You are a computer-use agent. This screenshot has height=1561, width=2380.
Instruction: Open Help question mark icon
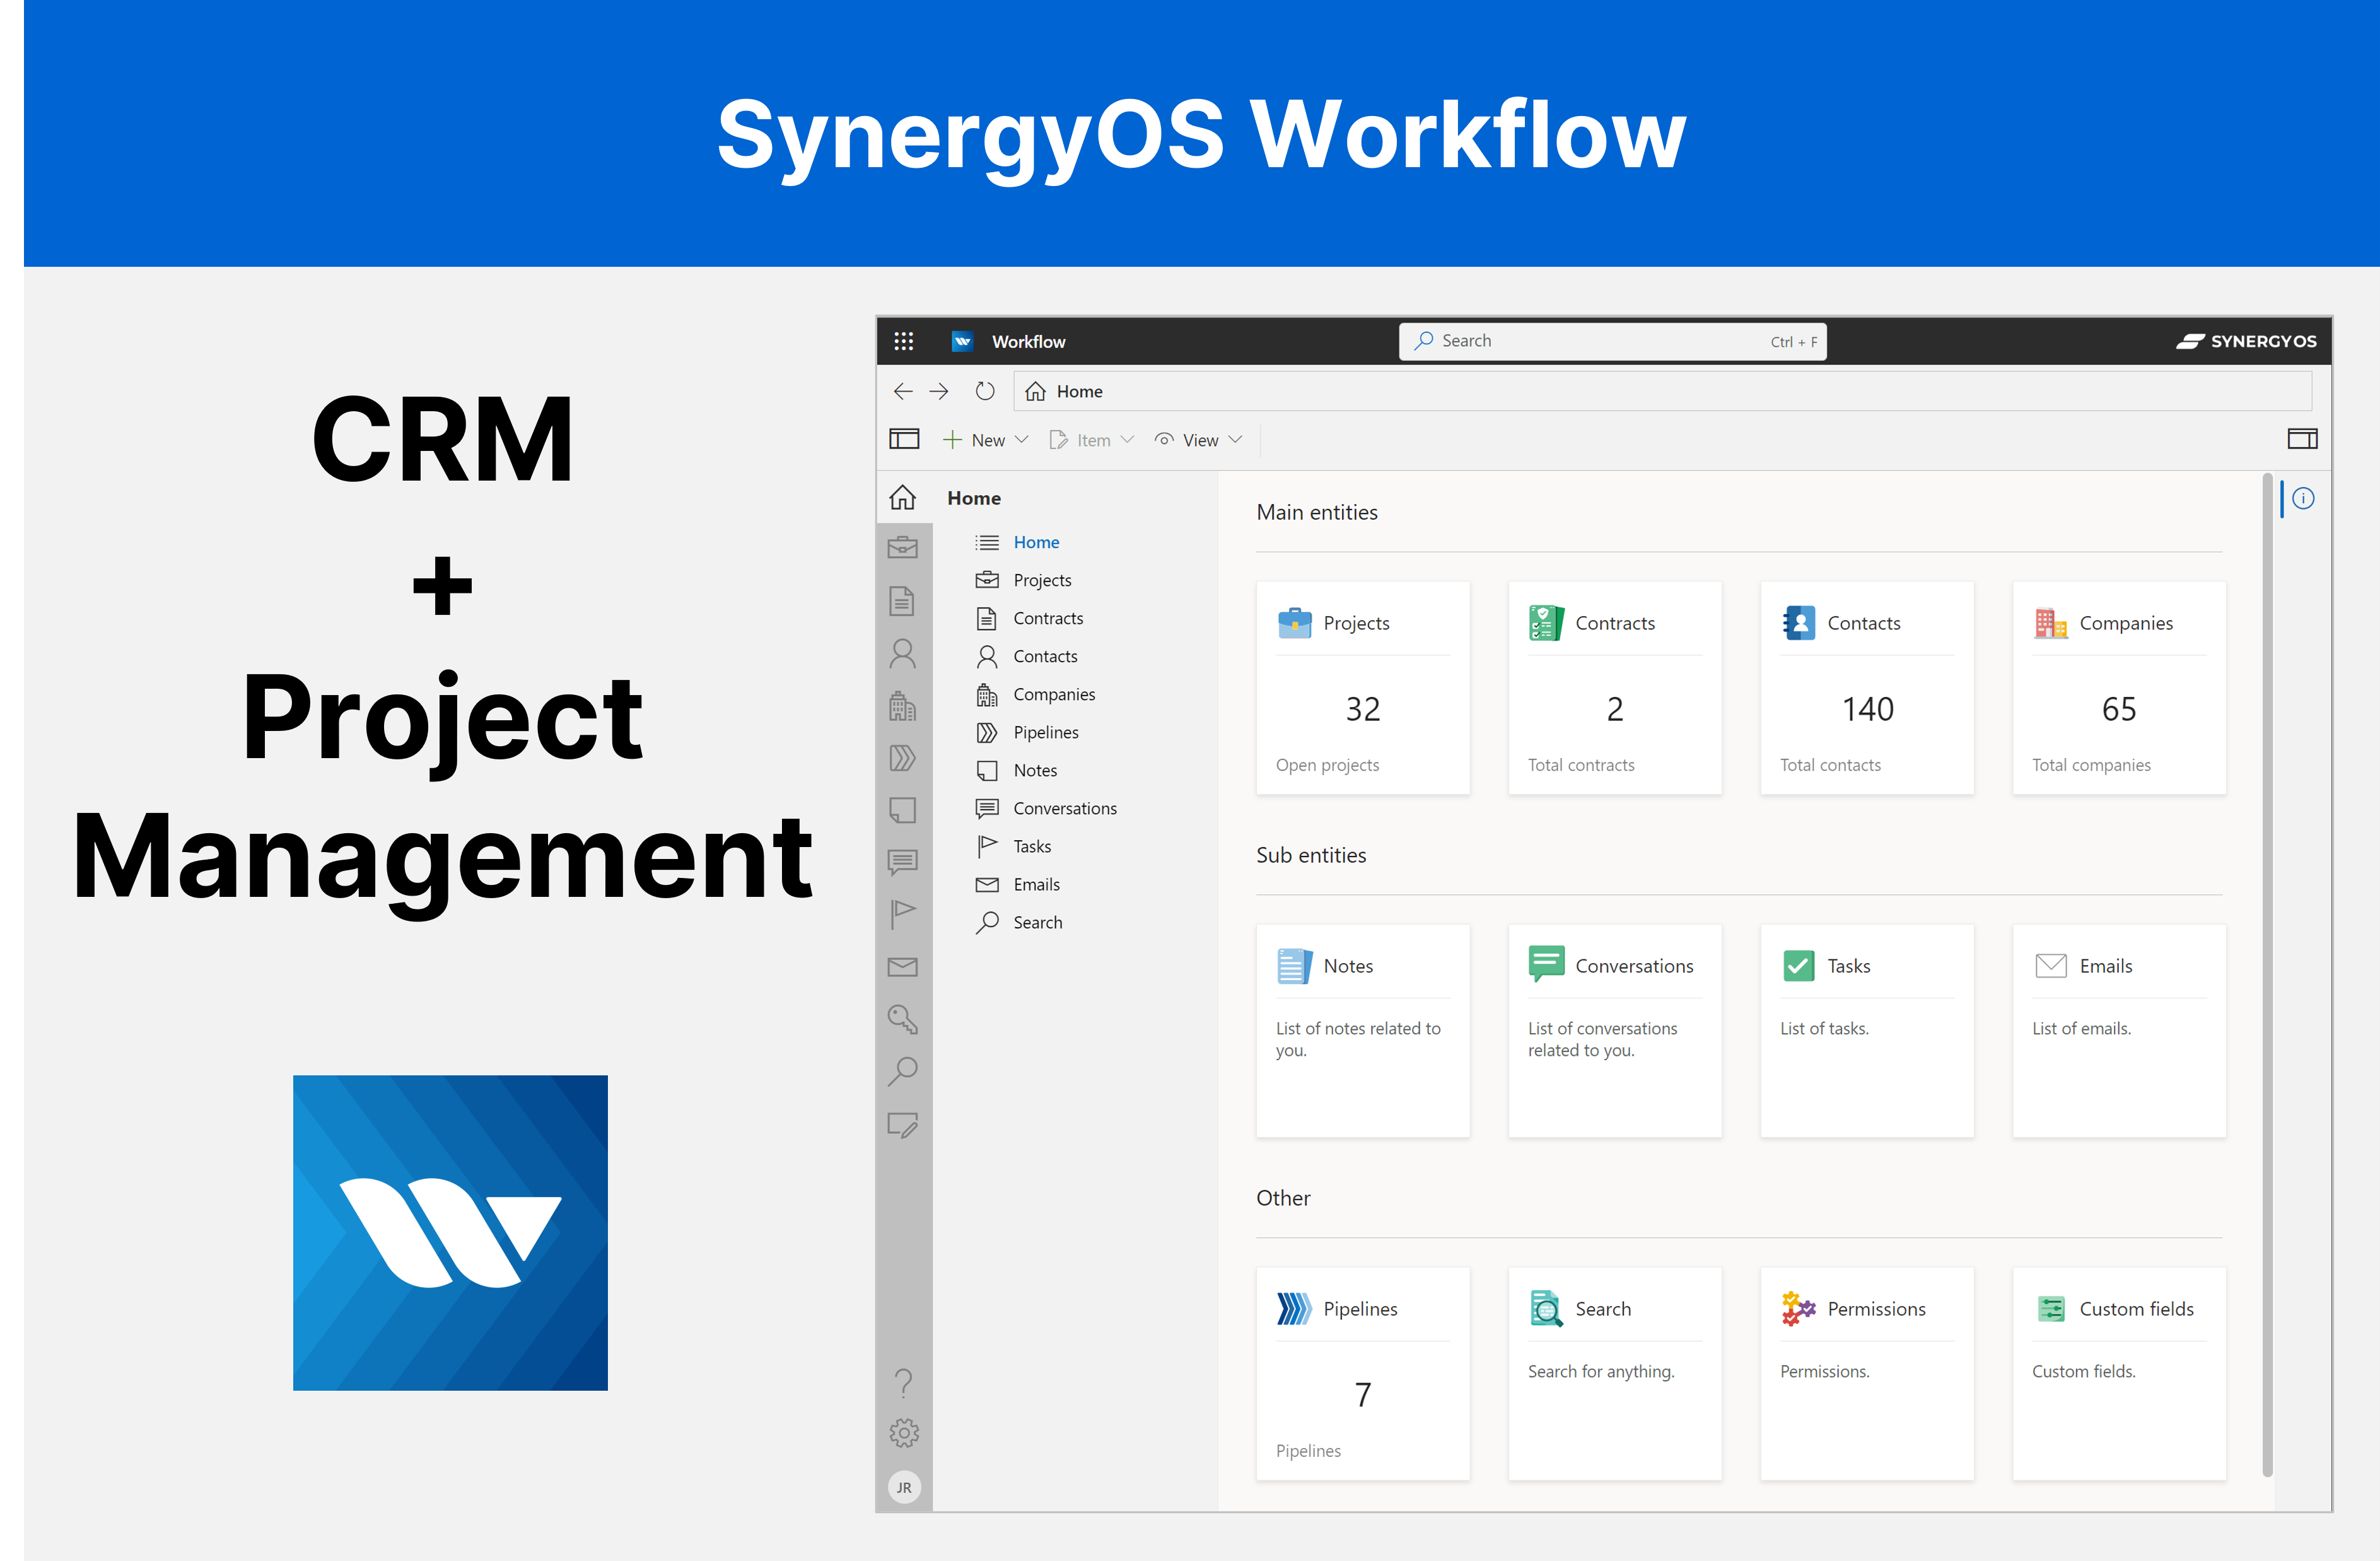[904, 1383]
